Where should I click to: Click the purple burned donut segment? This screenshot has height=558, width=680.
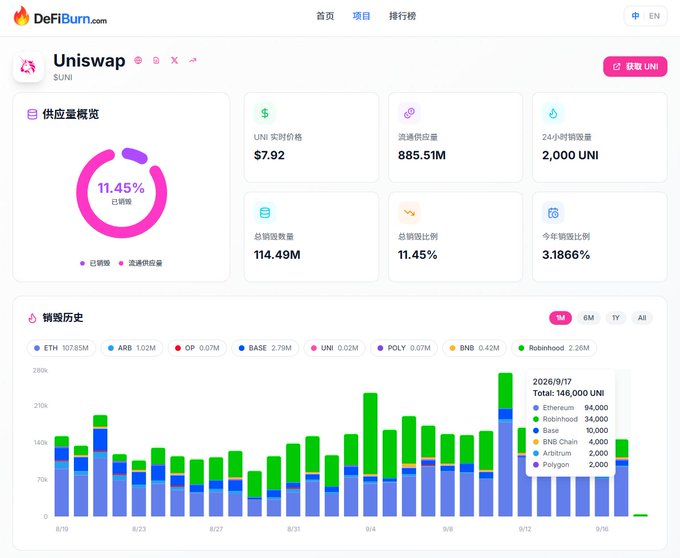[x=134, y=155]
